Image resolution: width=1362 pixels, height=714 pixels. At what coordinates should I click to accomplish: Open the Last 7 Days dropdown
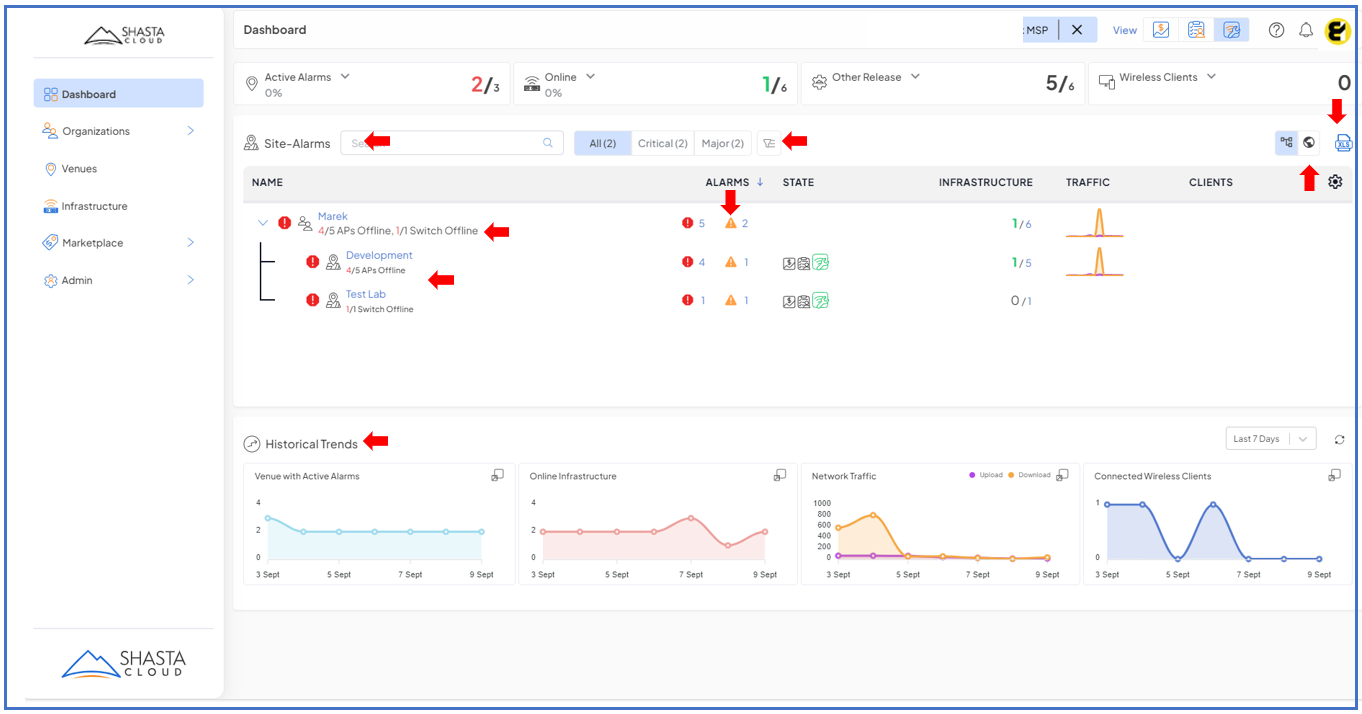click(1271, 439)
